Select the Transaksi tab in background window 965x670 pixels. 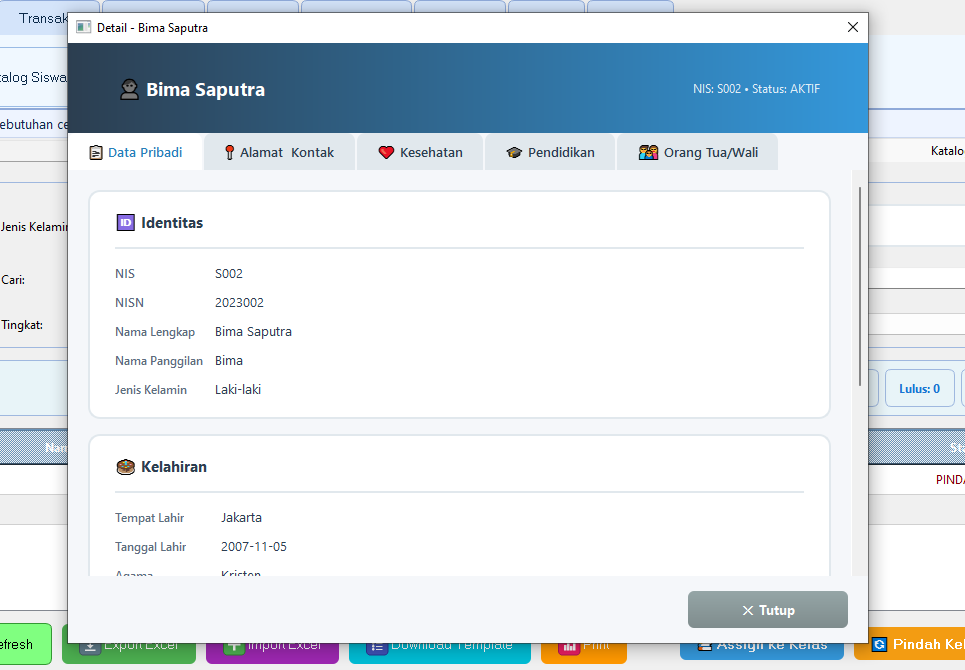click(40, 18)
